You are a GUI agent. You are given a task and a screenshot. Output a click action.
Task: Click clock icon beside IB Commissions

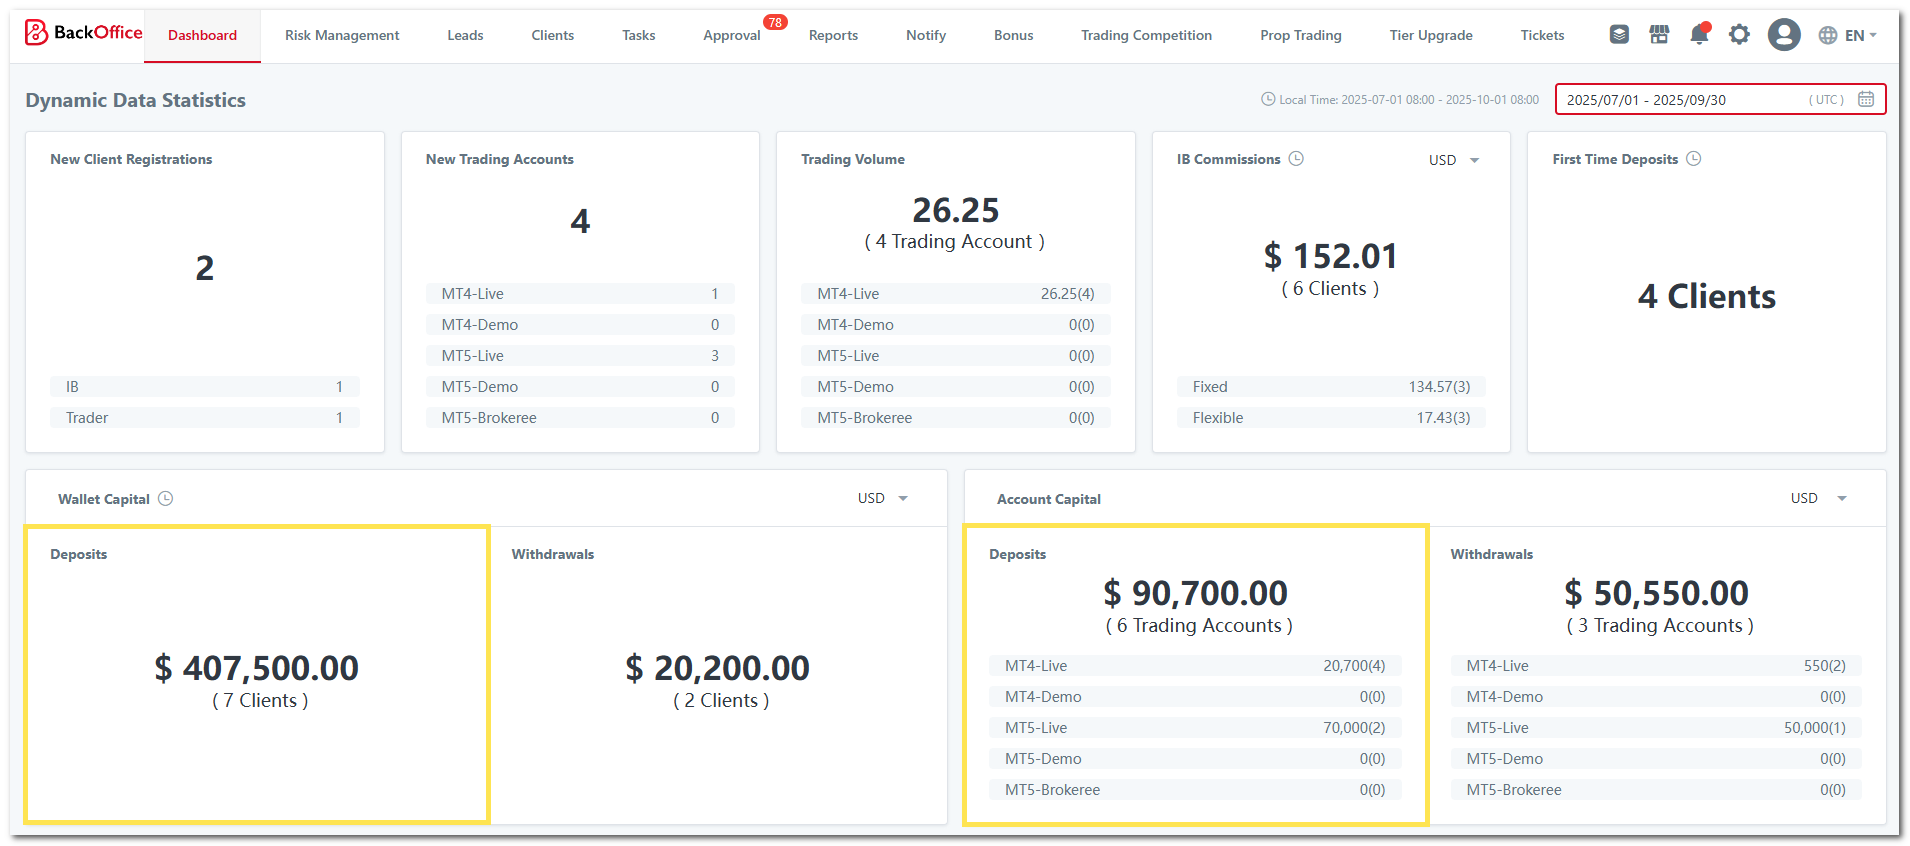click(x=1296, y=159)
